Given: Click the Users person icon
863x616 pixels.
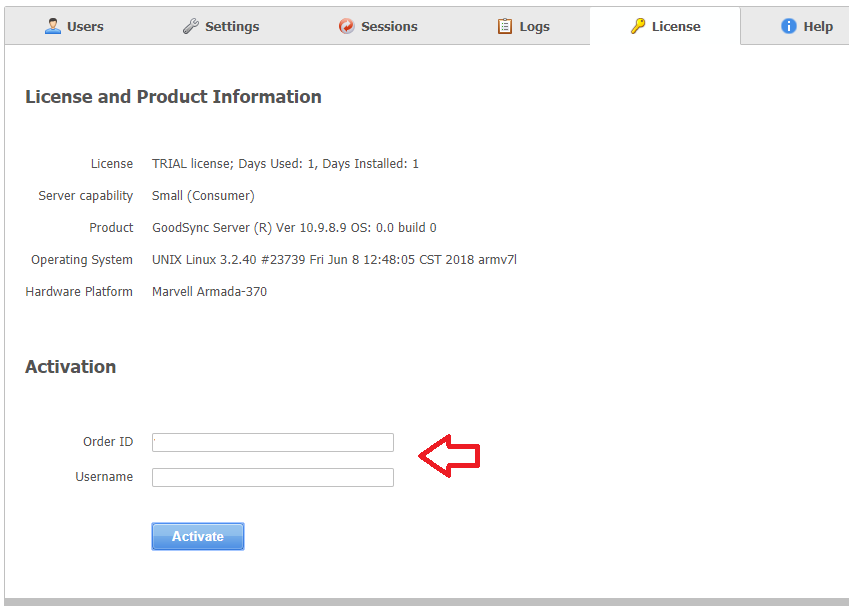Looking at the screenshot, I should pos(53,26).
